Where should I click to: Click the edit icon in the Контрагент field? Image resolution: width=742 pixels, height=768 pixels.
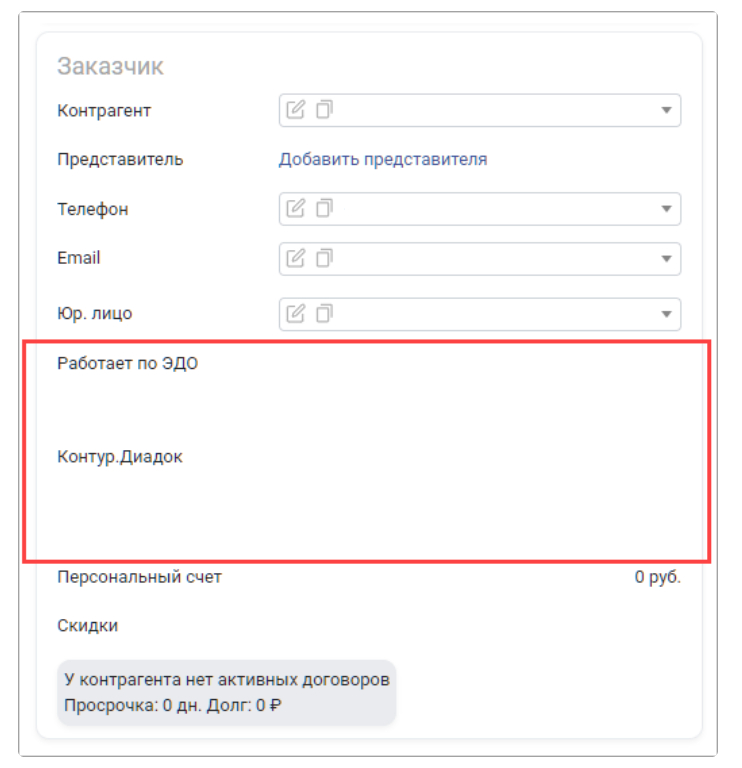(295, 110)
